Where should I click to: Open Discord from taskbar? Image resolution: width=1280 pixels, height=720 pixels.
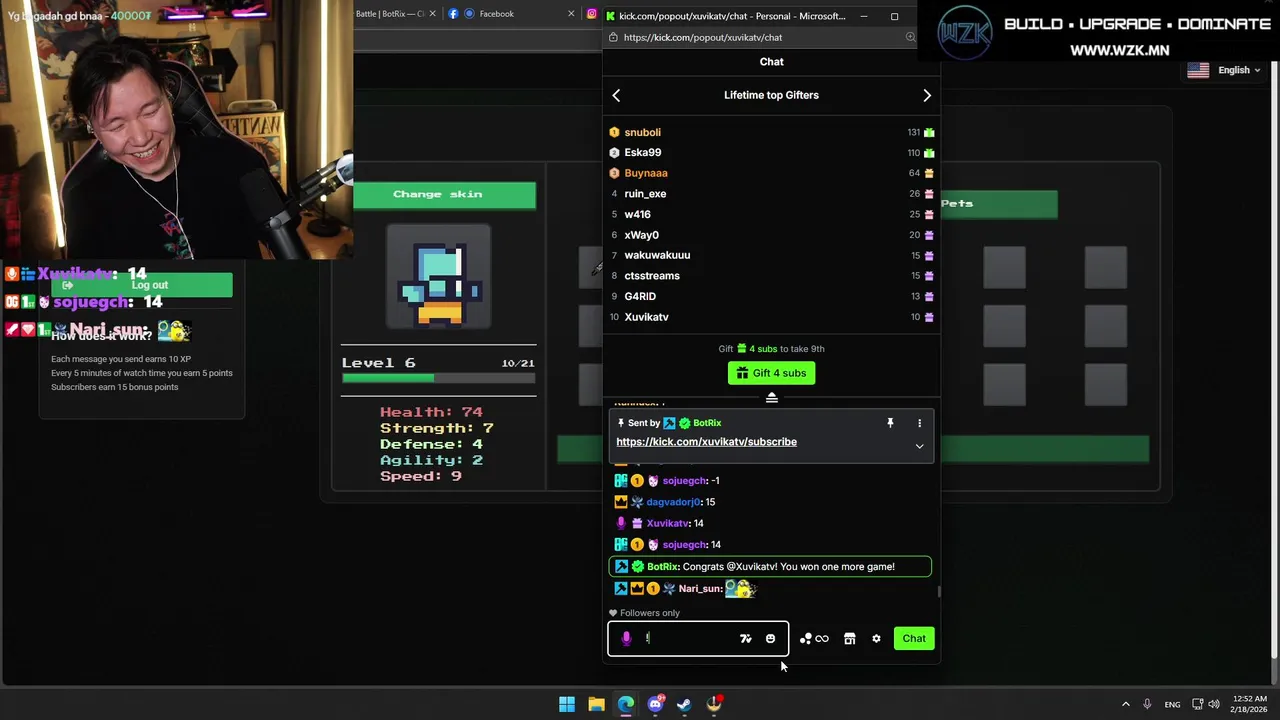pyautogui.click(x=655, y=704)
